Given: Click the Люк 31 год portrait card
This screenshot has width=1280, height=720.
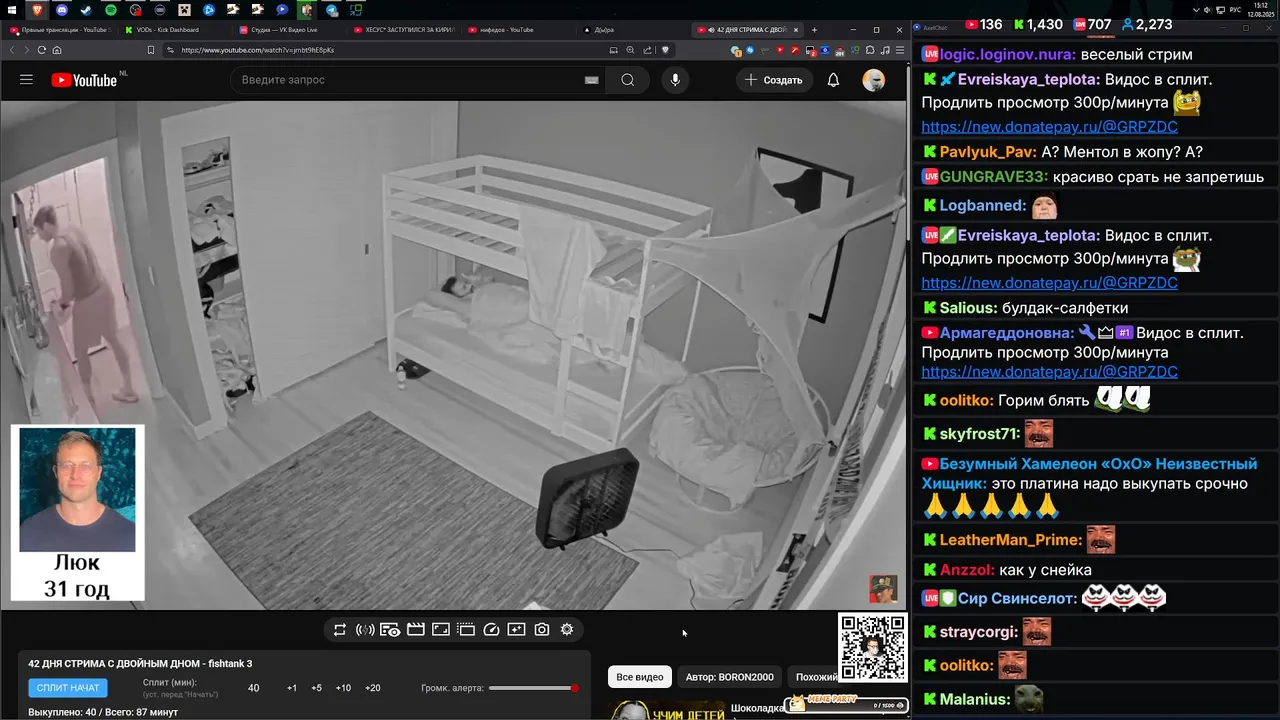Looking at the screenshot, I should click(x=77, y=513).
